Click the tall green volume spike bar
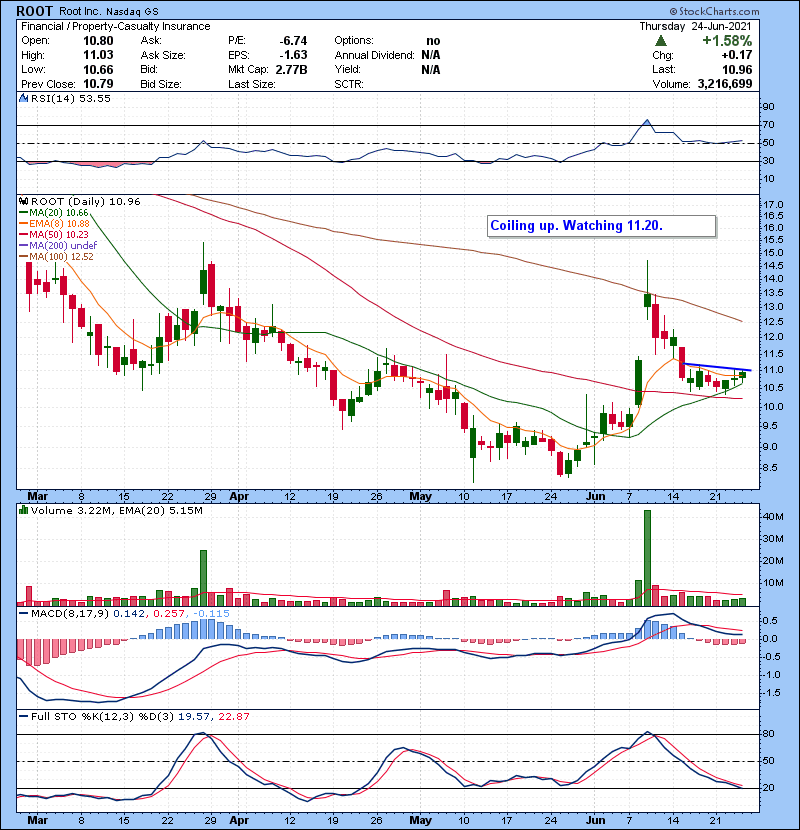The image size is (800, 830). 647,558
